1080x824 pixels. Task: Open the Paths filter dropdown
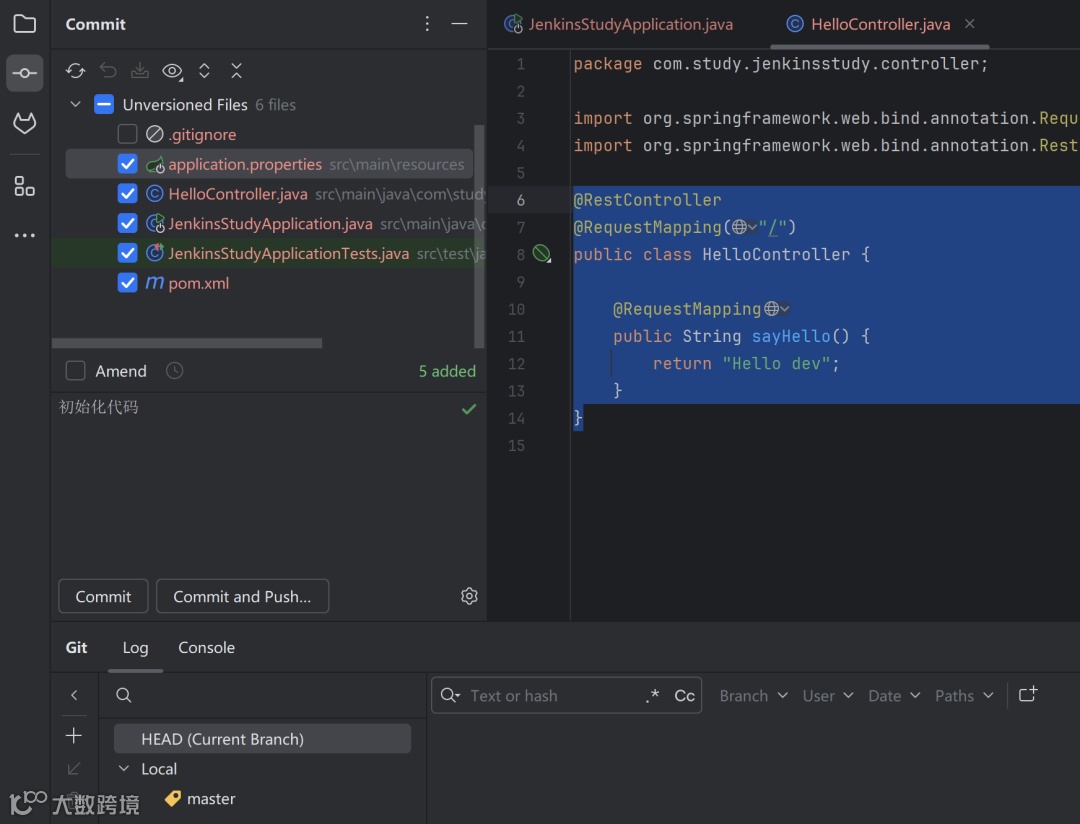pyautogui.click(x=964, y=696)
